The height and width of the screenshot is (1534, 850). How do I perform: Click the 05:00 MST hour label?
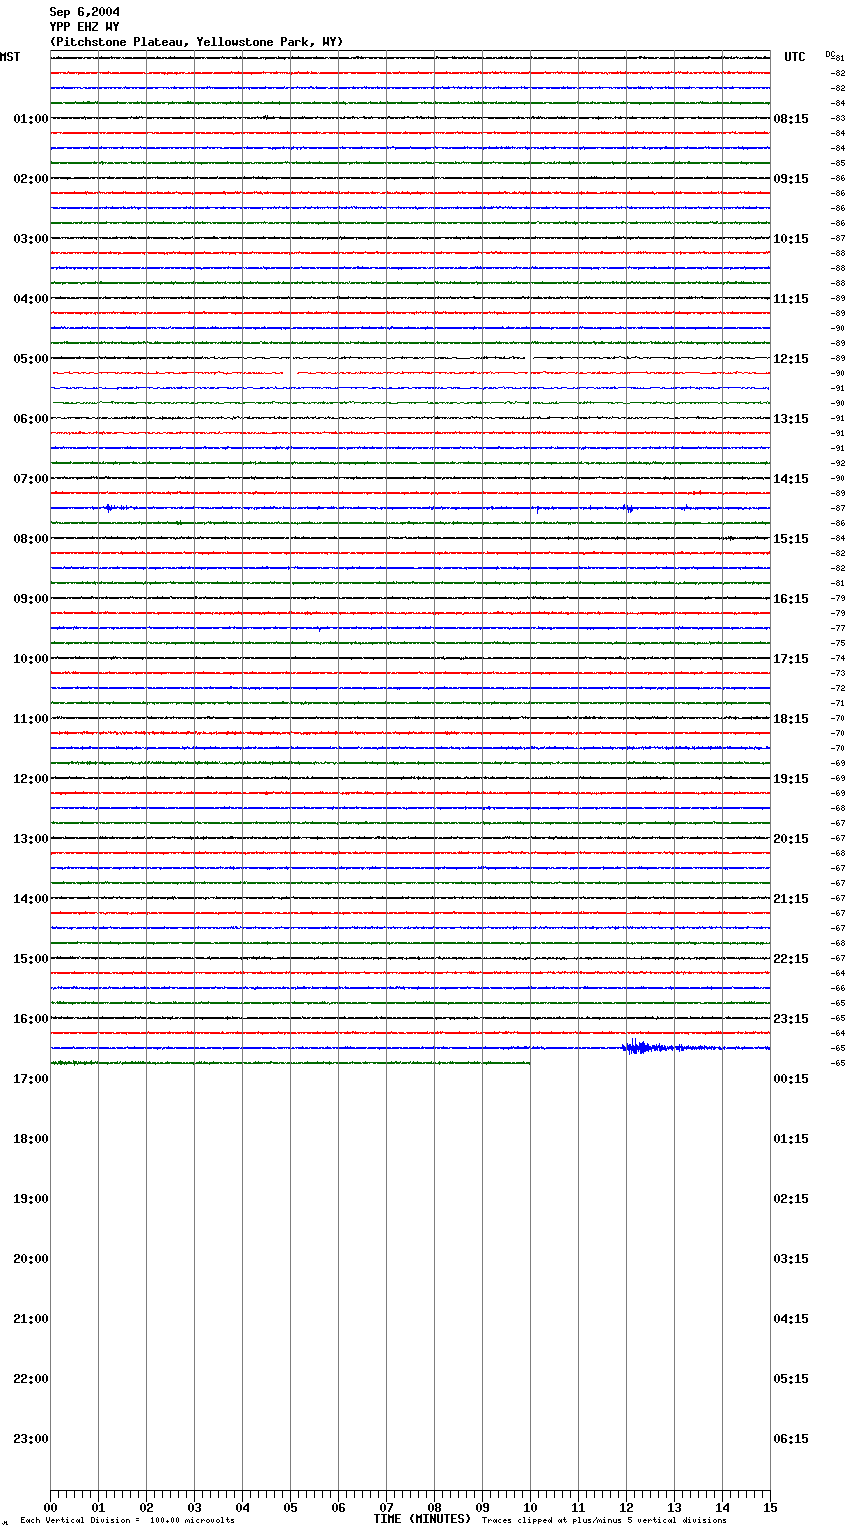(31, 359)
